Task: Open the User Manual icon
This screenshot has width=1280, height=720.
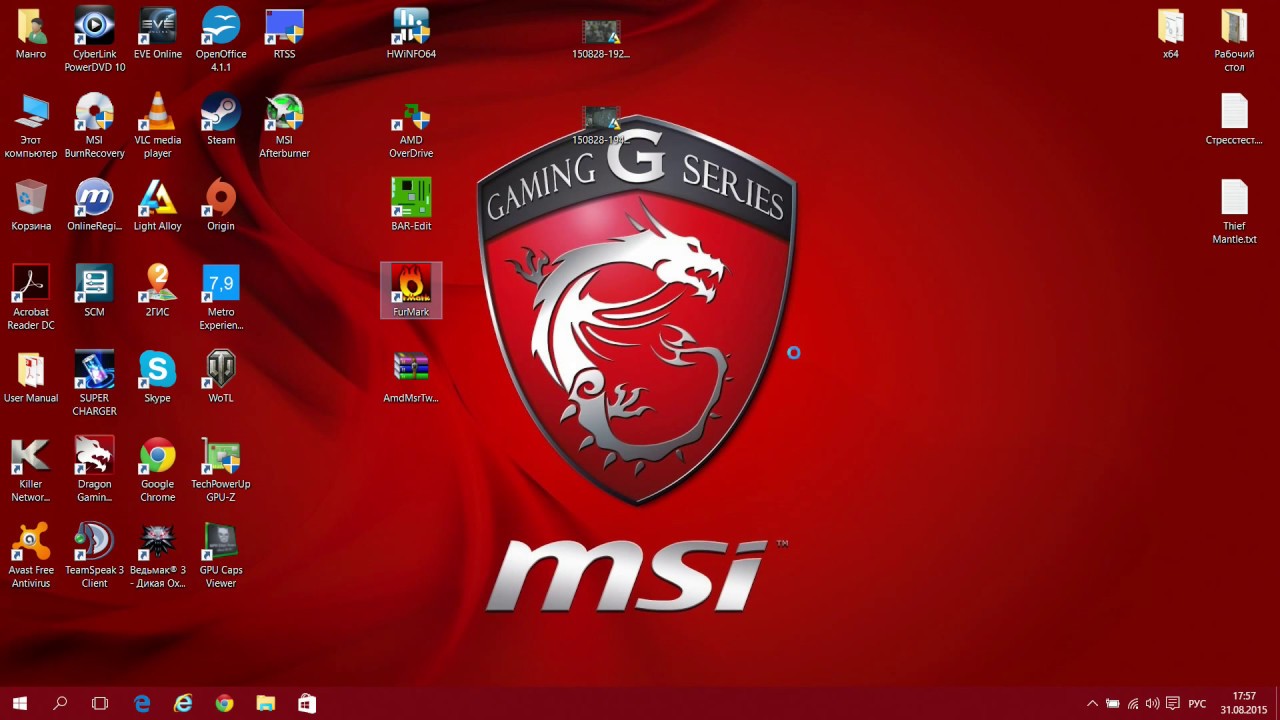Action: [x=31, y=378]
